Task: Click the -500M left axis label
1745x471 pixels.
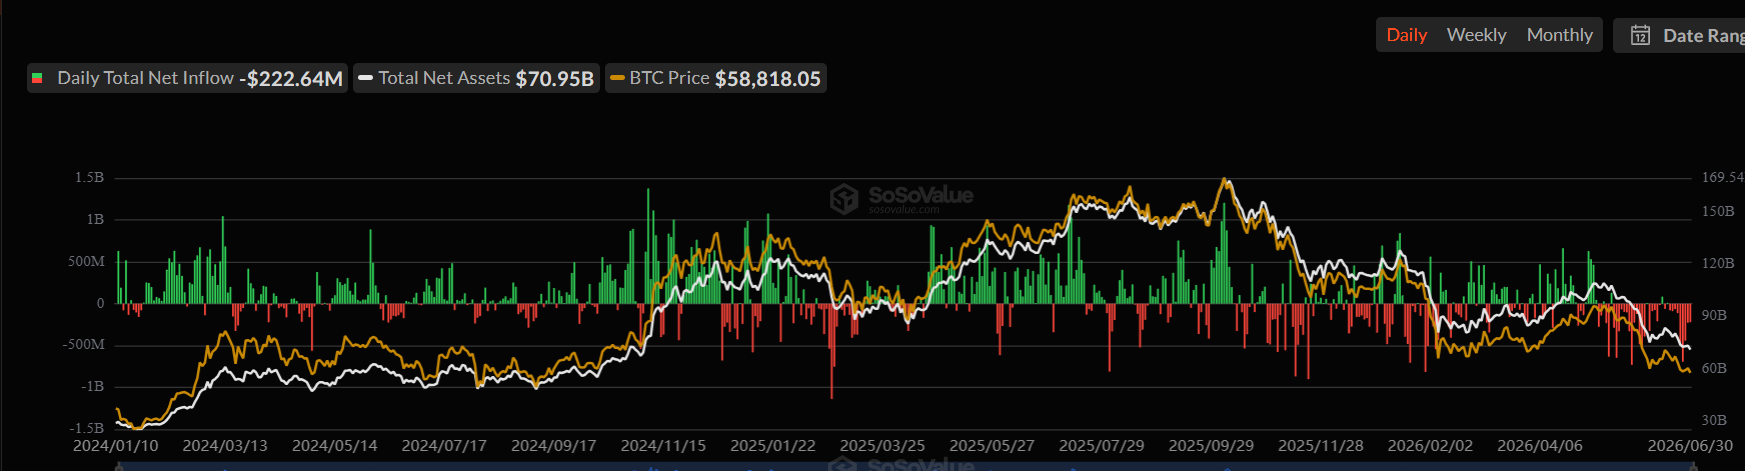Action: (84, 344)
